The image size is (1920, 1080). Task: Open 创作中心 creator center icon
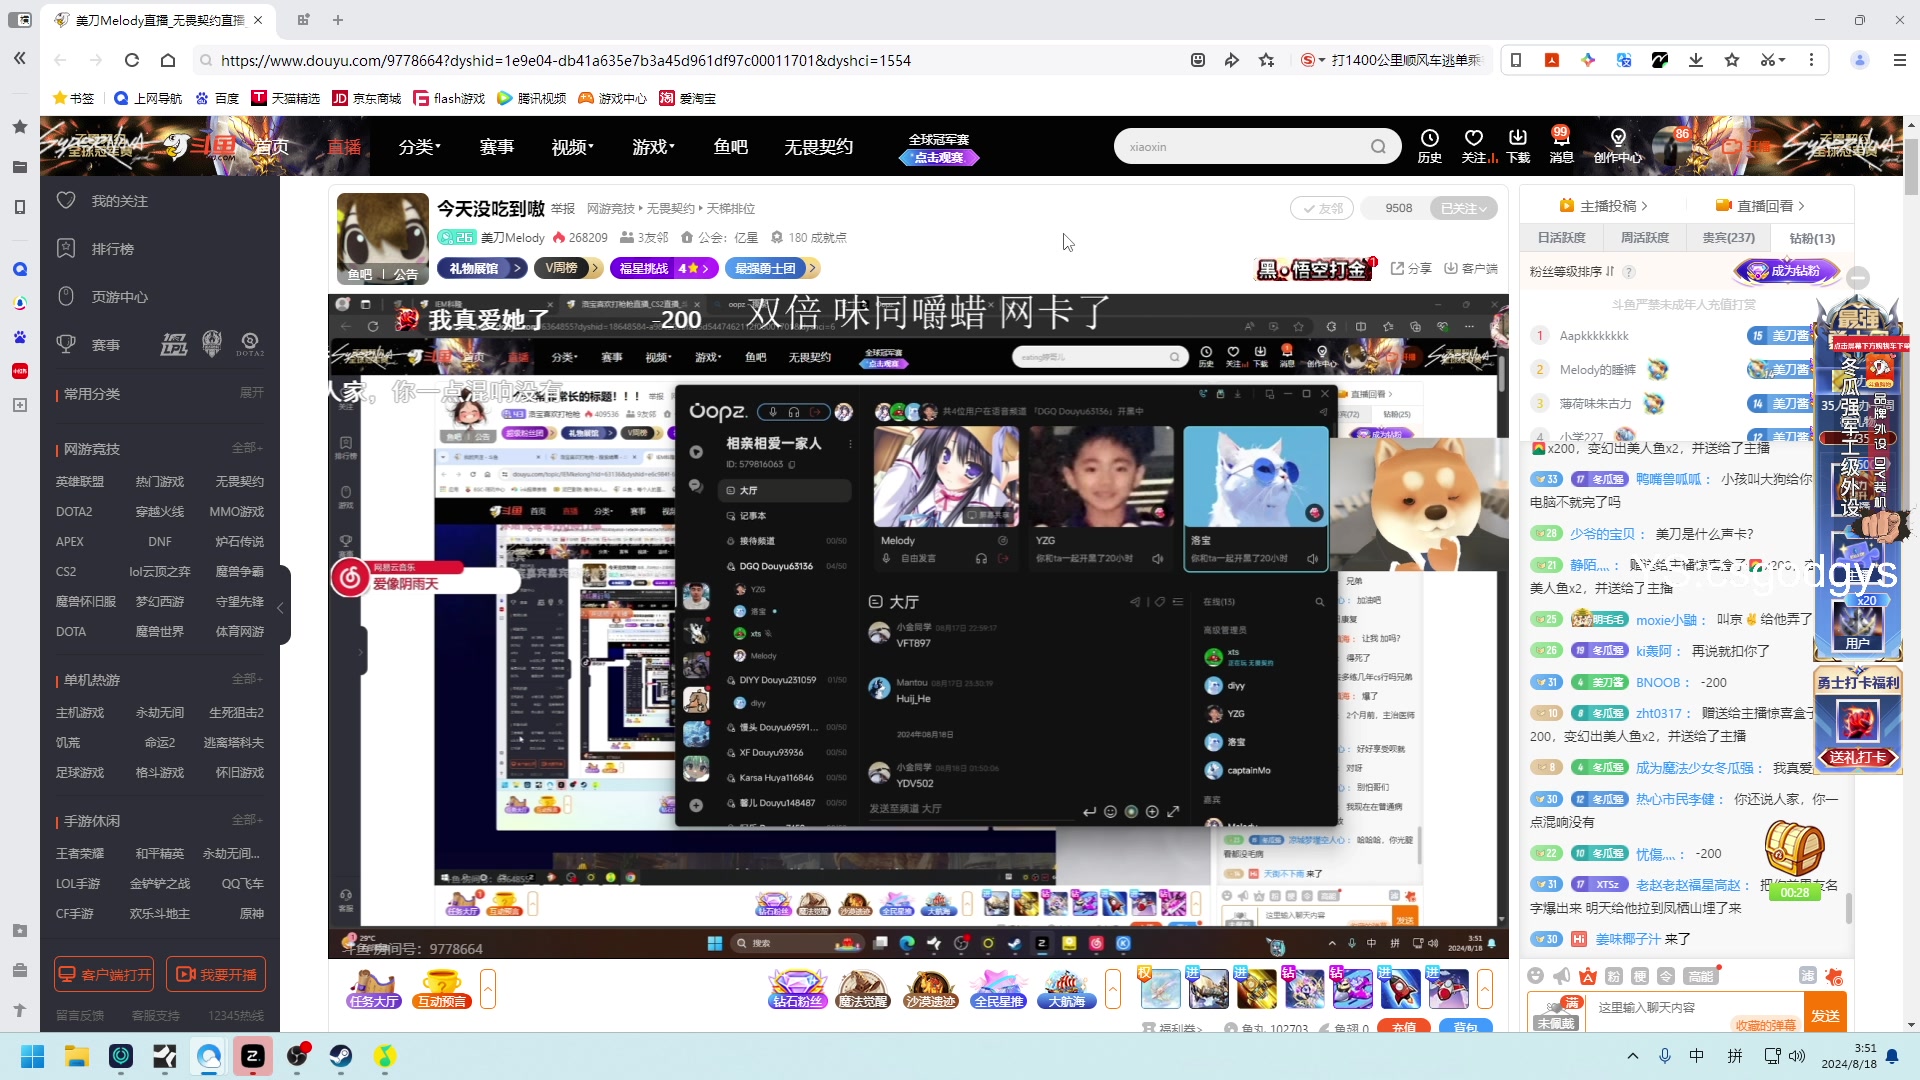(x=1617, y=146)
